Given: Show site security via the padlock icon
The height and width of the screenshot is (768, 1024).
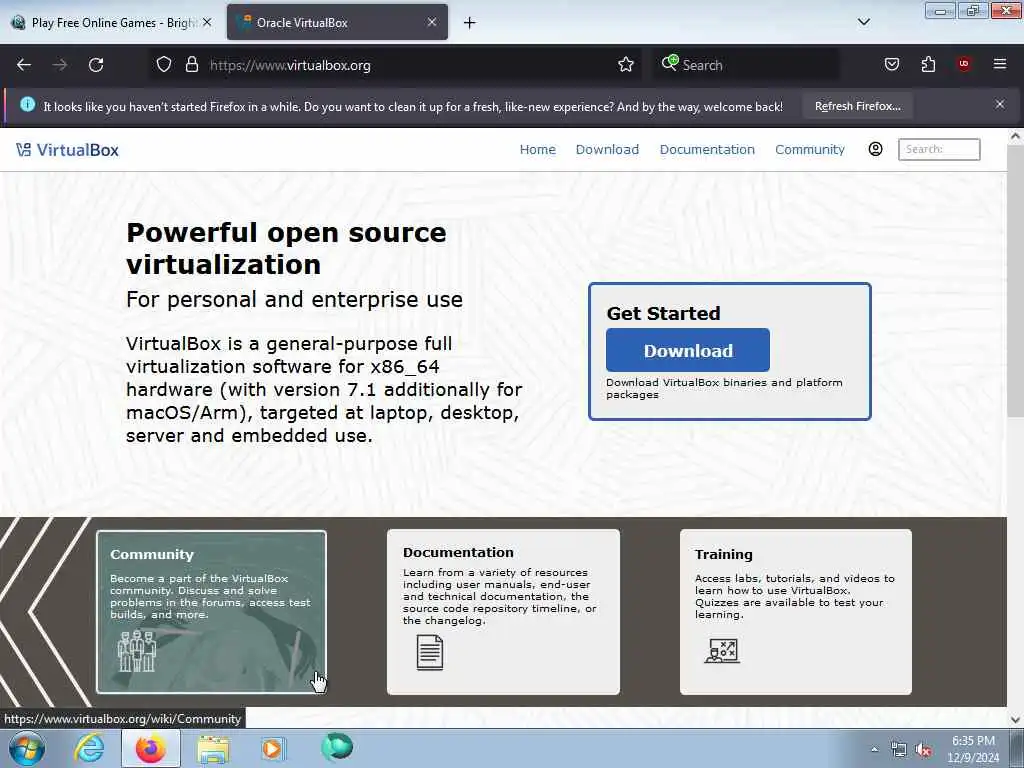Looking at the screenshot, I should (x=191, y=65).
